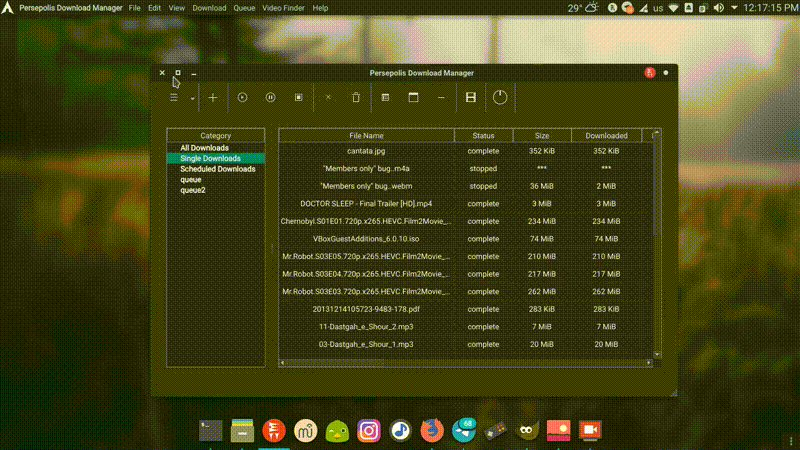Click the Wi-Fi icon in system tray
800x450 pixels.
(673, 8)
